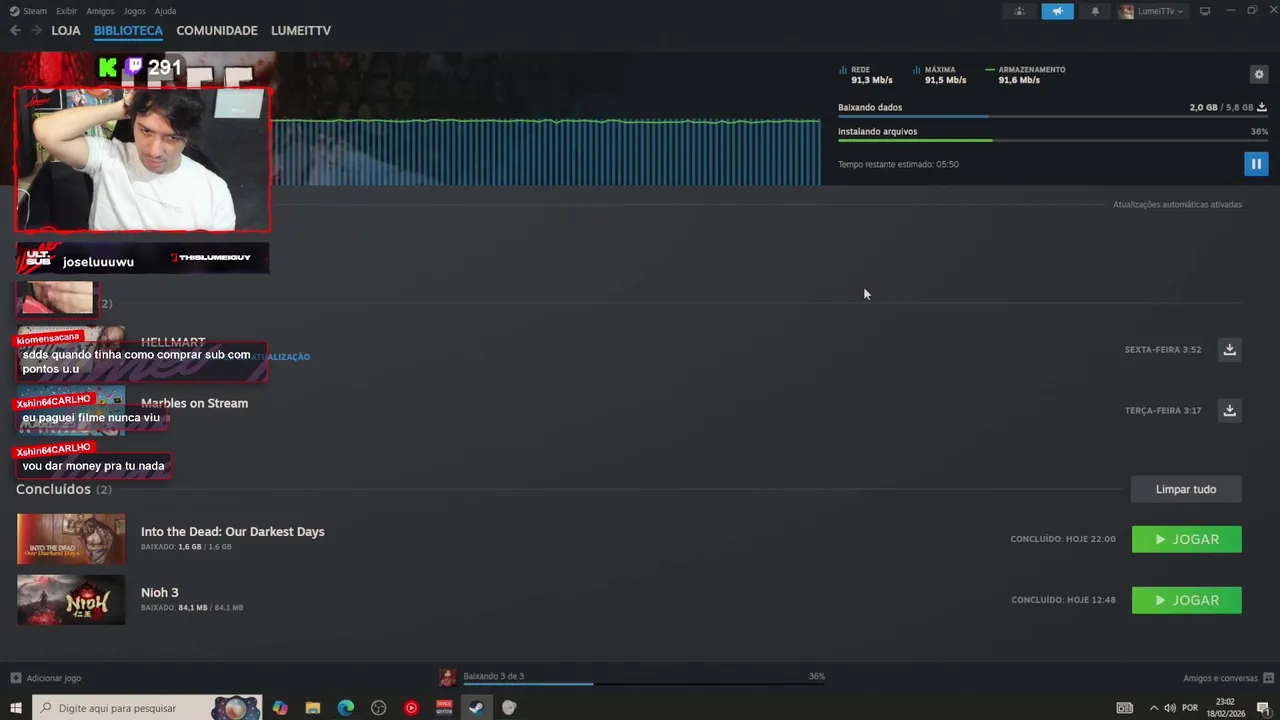Open the friends list icon in title bar
1280x720 pixels.
pos(1019,11)
